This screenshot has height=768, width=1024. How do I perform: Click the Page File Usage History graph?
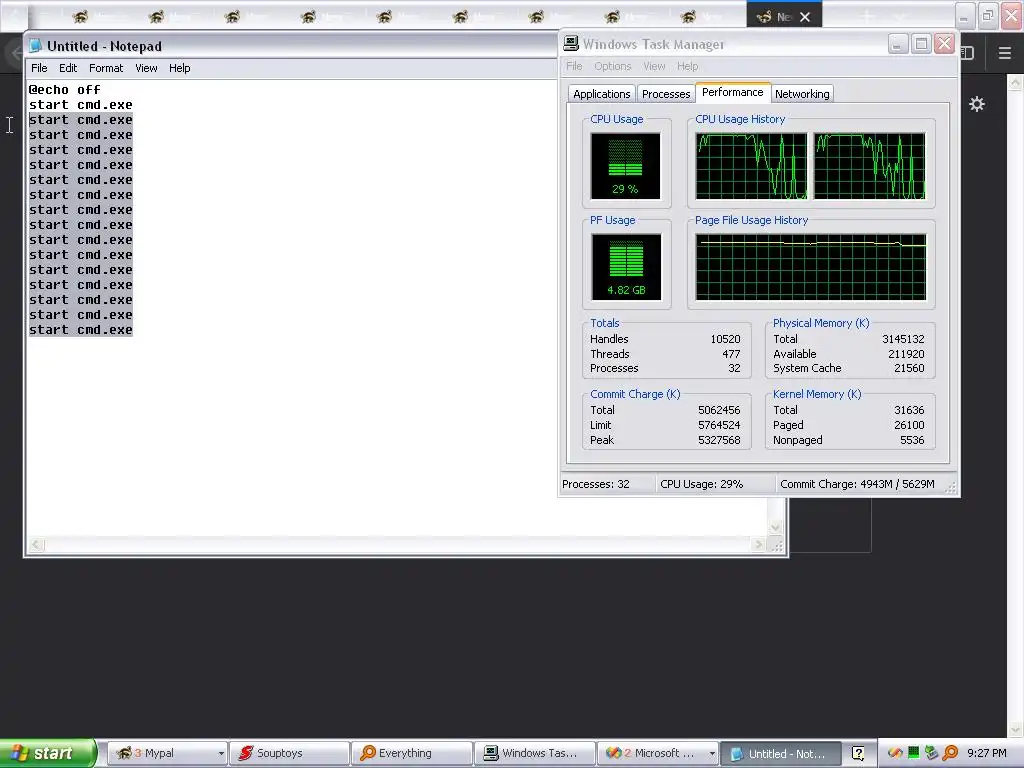pos(810,266)
